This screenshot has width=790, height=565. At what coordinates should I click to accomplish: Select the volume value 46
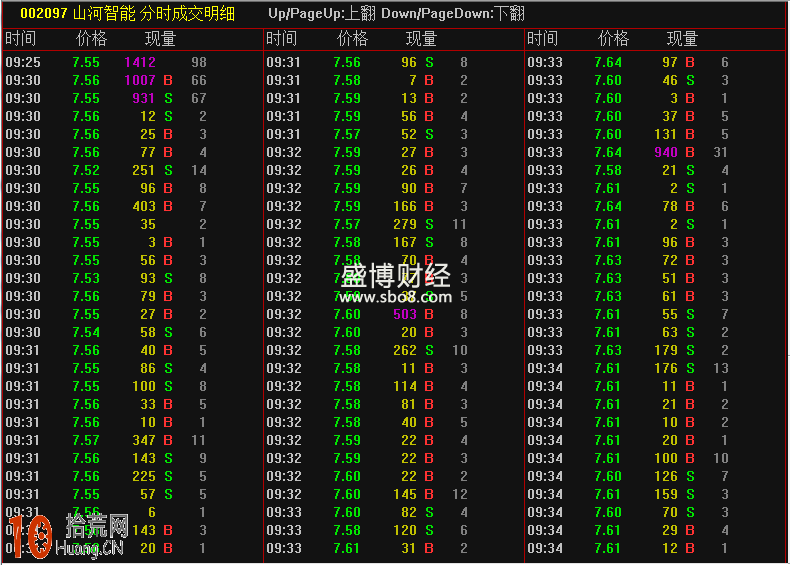[670, 80]
